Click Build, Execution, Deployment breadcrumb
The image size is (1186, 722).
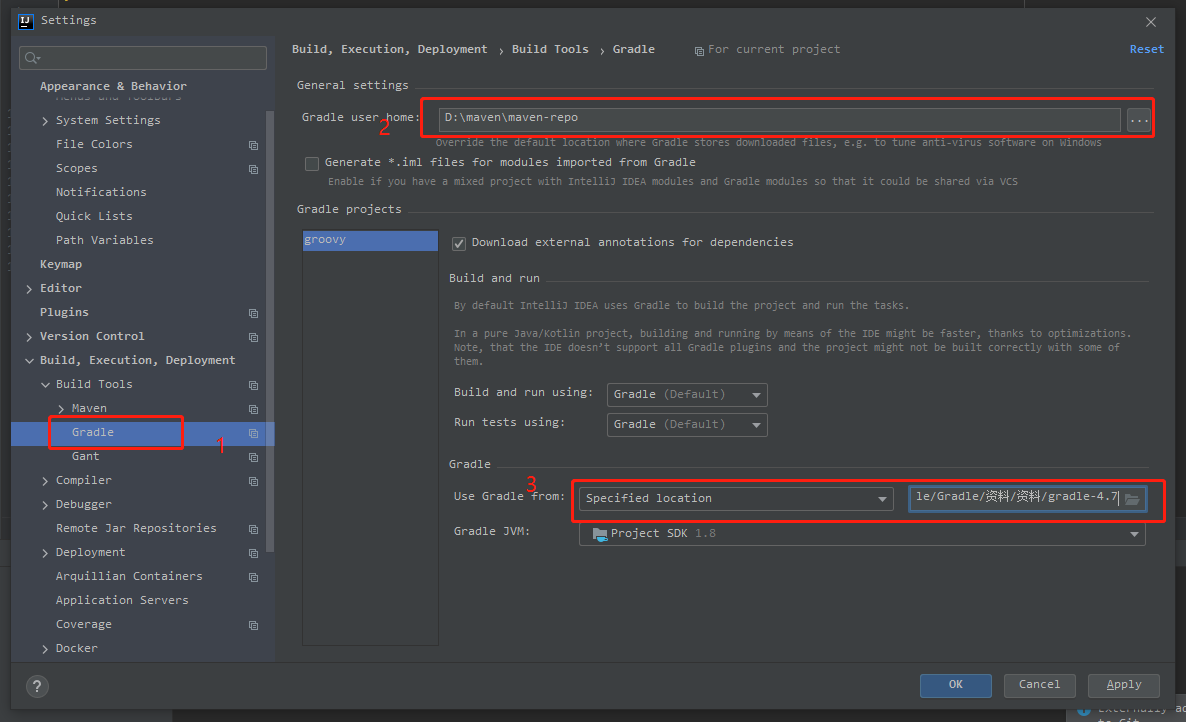pyautogui.click(x=390, y=49)
